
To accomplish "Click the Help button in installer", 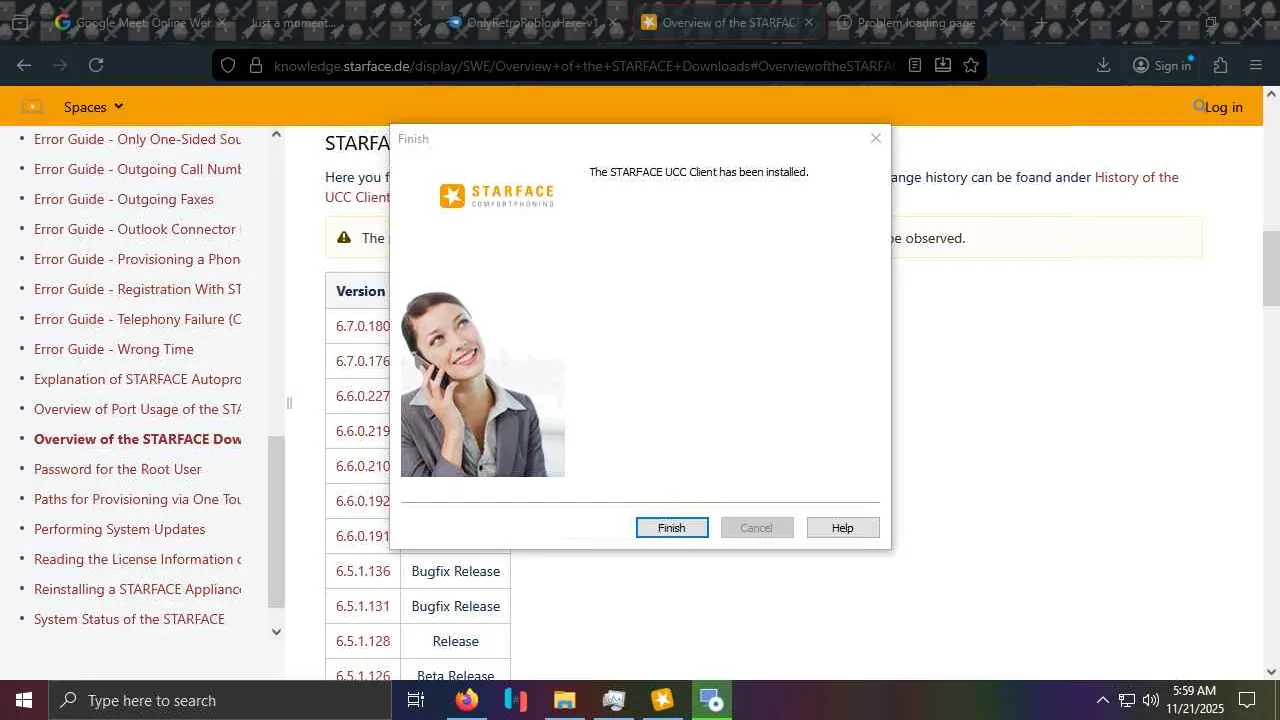I will coord(843,527).
